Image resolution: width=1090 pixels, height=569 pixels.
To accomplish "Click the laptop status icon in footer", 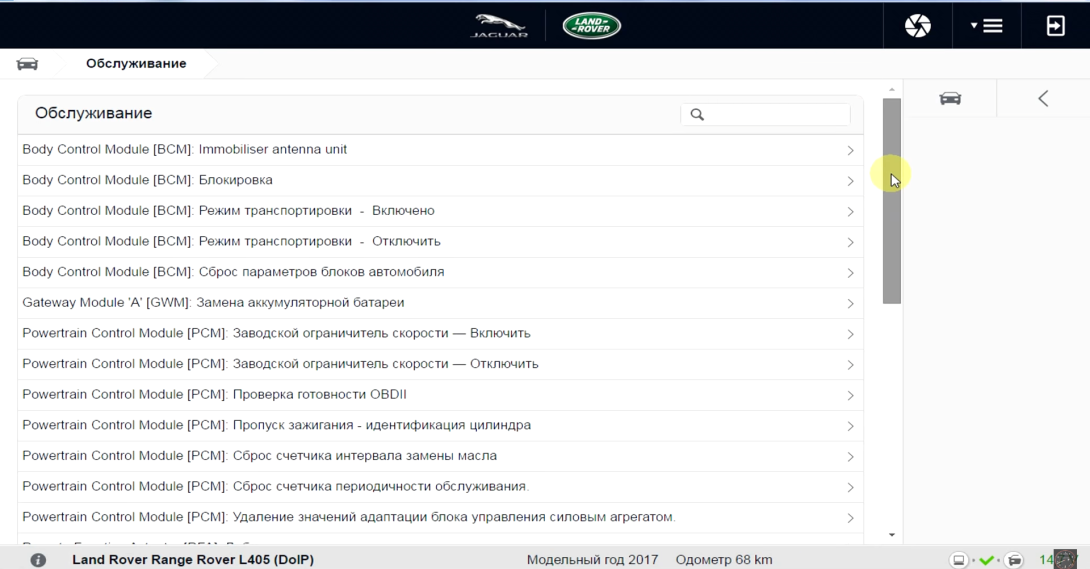I will 959,560.
